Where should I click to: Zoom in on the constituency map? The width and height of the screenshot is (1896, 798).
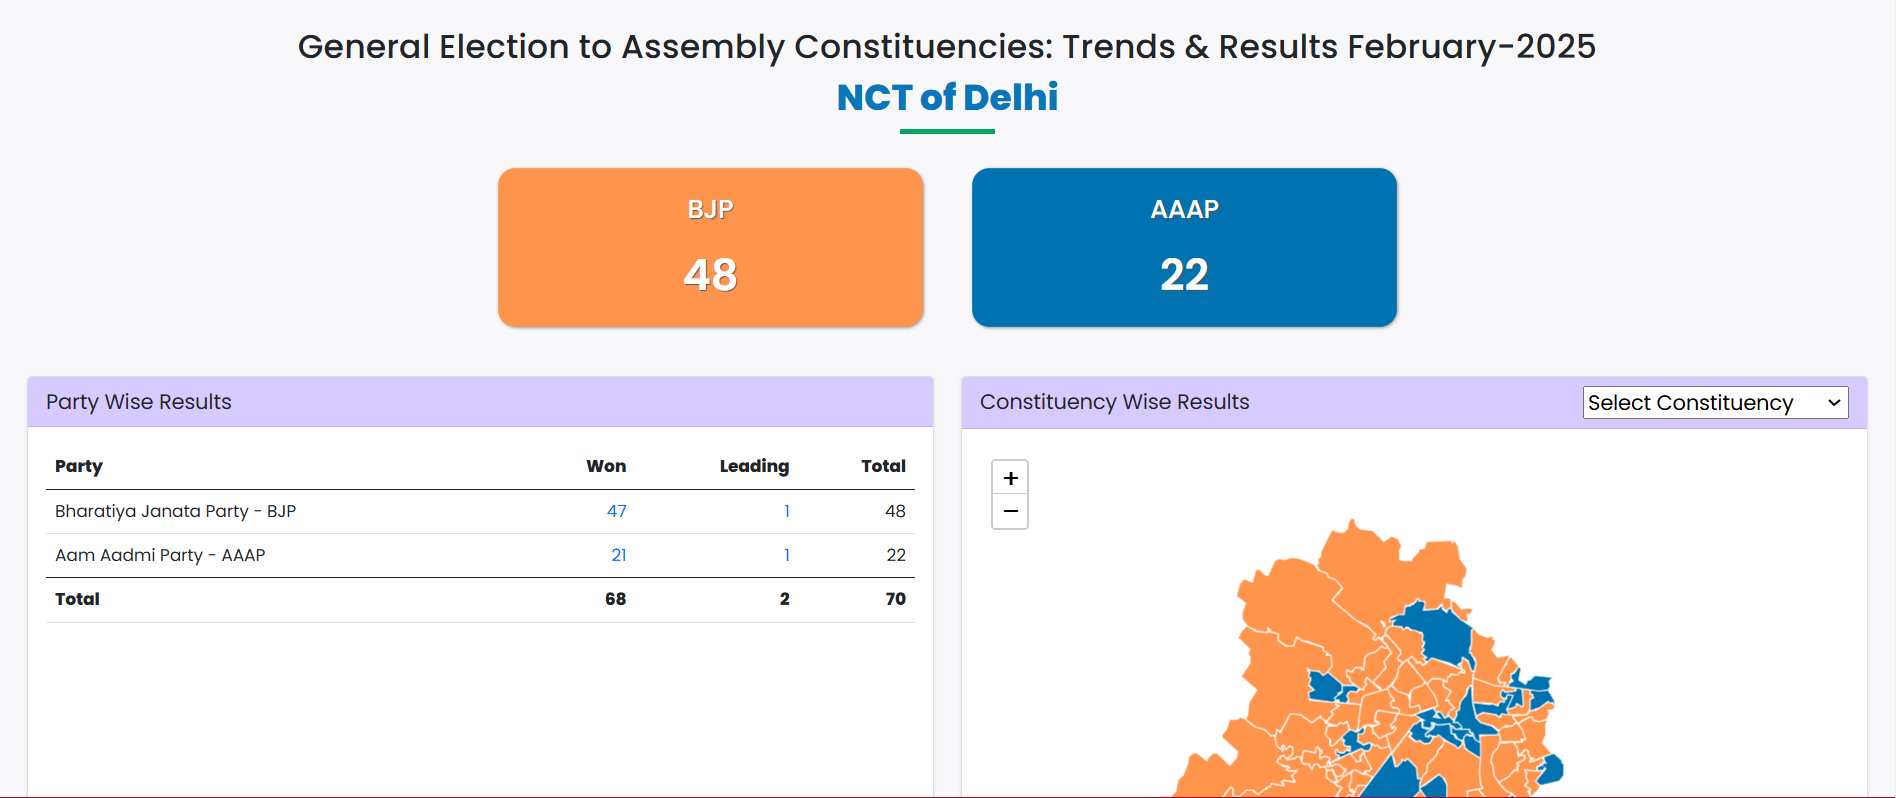1010,478
